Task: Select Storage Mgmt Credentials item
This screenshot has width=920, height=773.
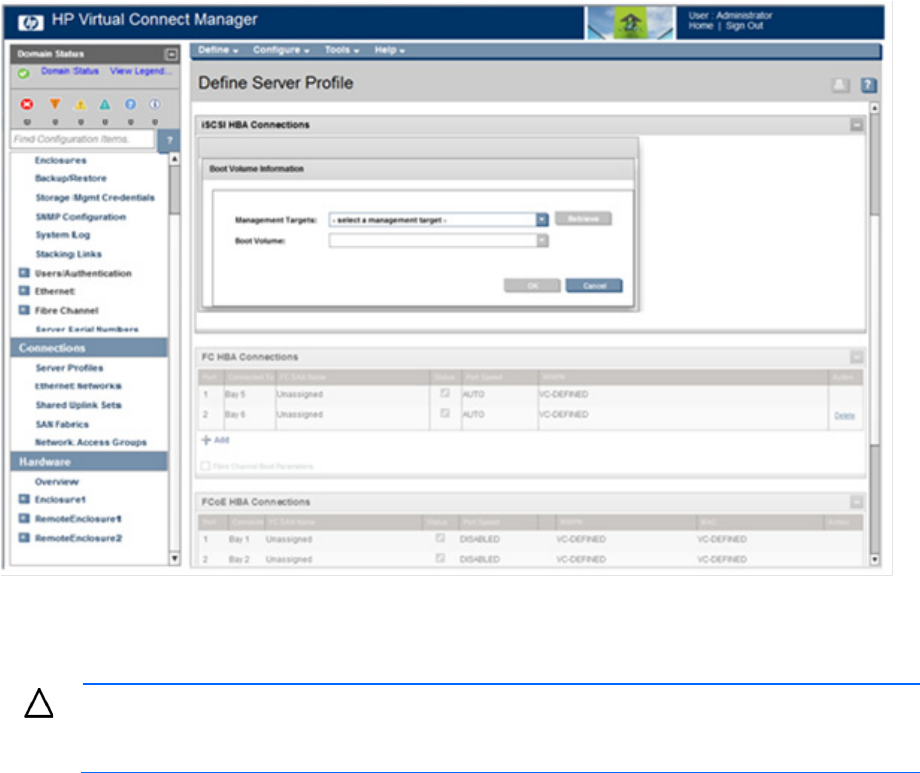Action: [94, 198]
